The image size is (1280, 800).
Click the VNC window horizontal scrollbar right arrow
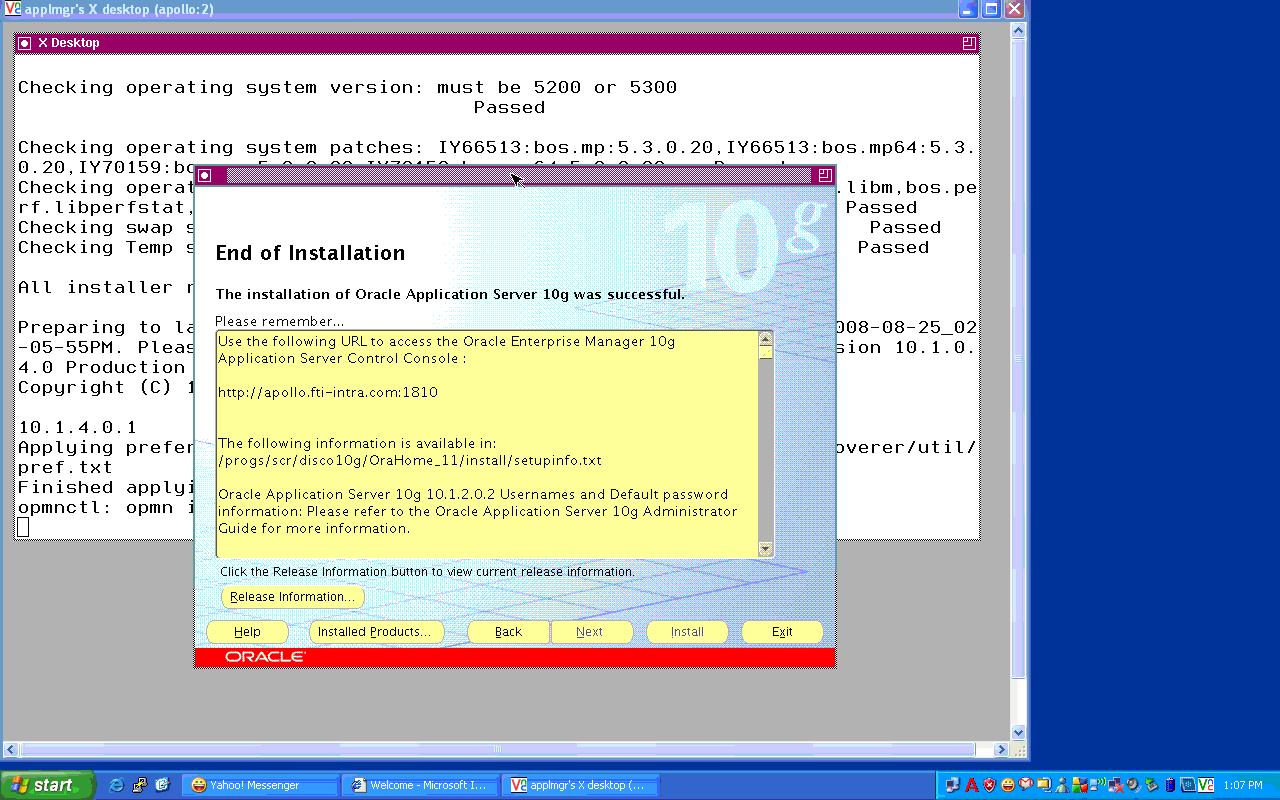pyautogui.click(x=1001, y=749)
